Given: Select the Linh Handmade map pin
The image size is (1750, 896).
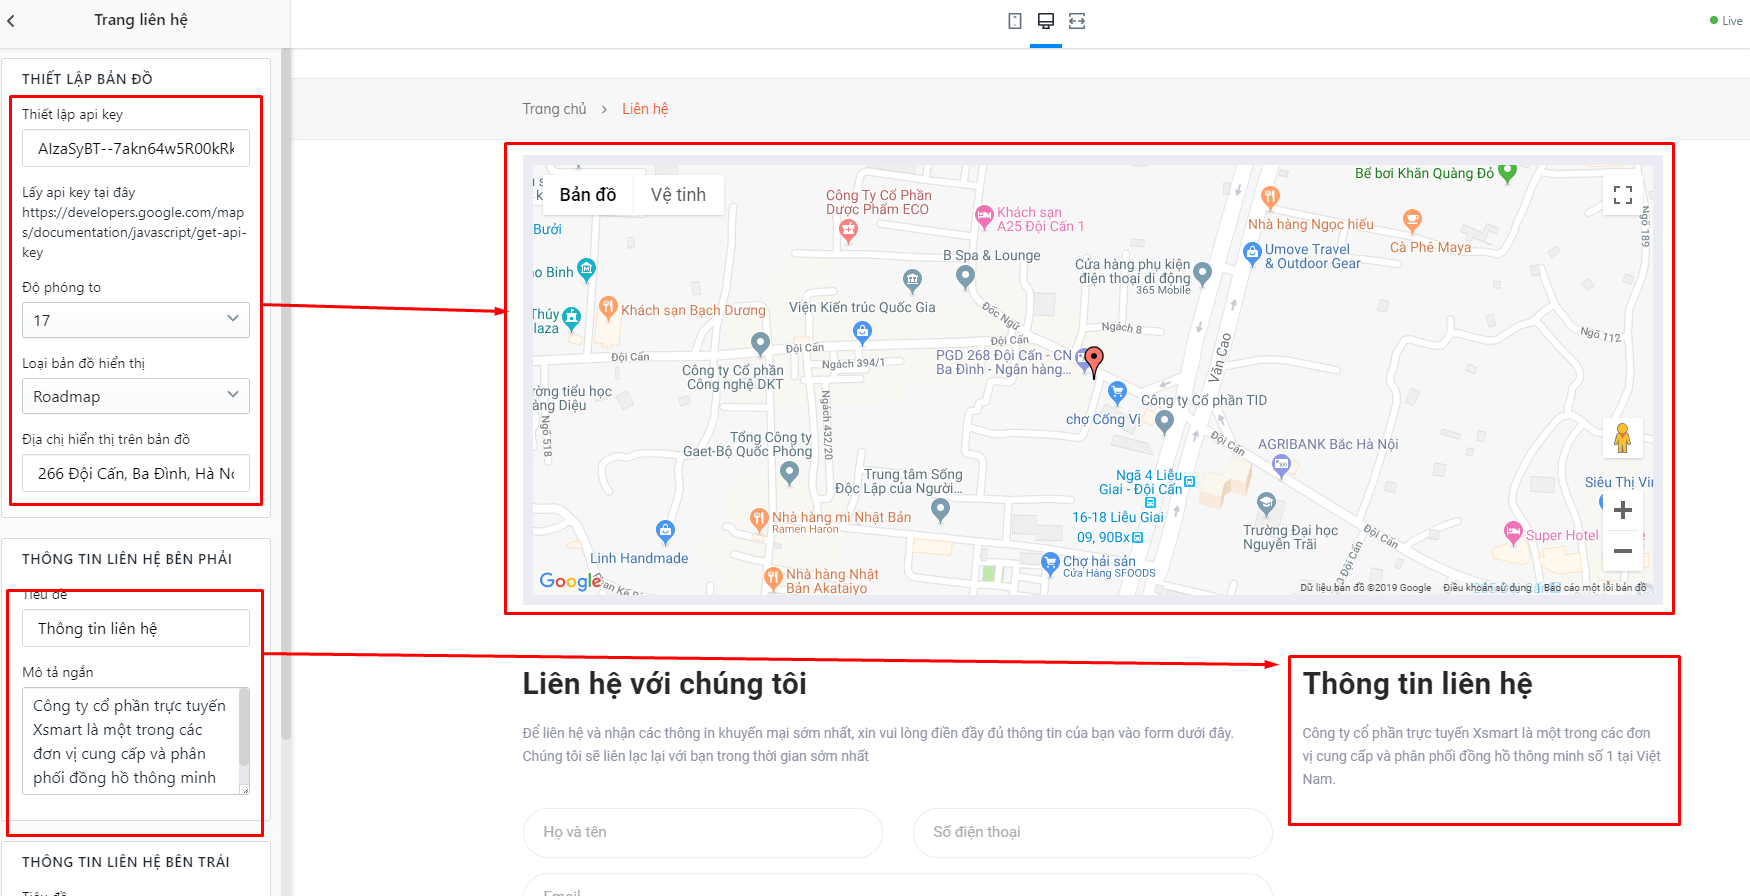Looking at the screenshot, I should 665,532.
